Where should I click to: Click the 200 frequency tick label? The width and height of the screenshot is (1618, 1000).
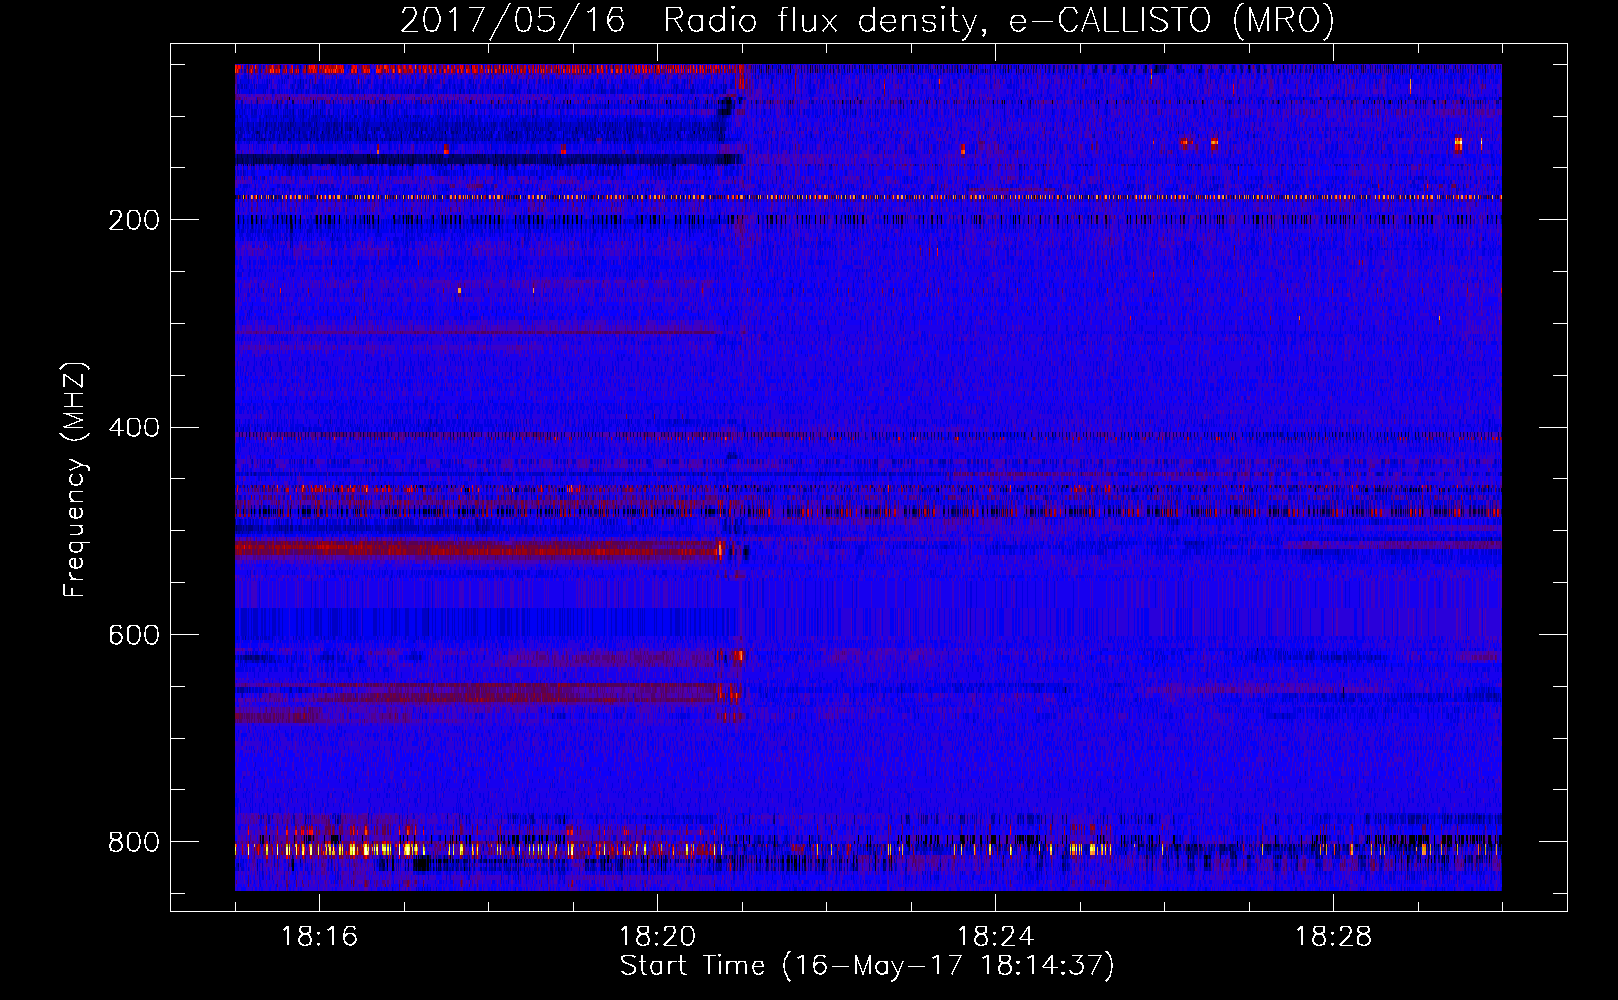pos(134,220)
